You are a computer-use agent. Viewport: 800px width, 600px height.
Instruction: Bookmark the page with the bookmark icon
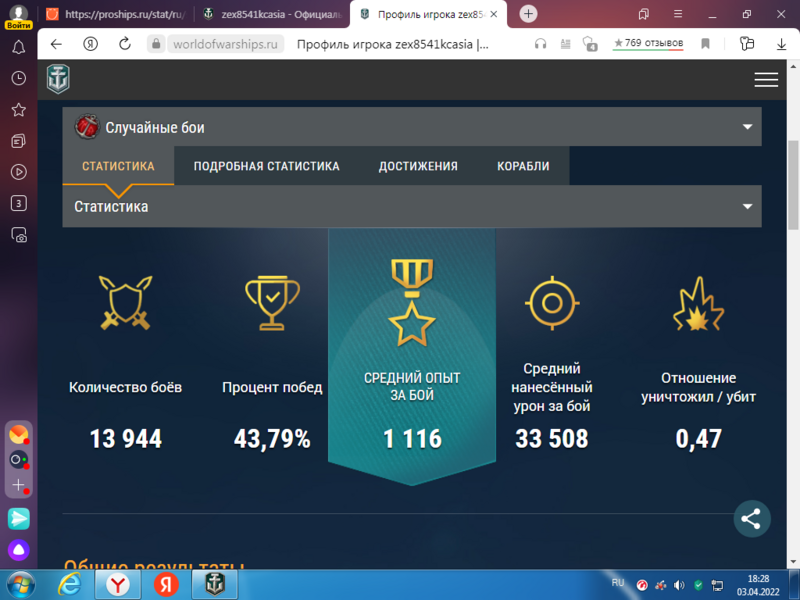click(x=705, y=44)
